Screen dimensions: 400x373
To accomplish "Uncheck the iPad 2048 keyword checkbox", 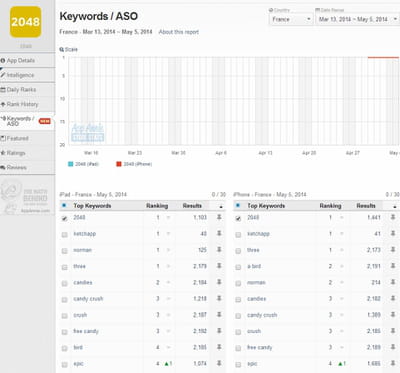I will [65, 218].
